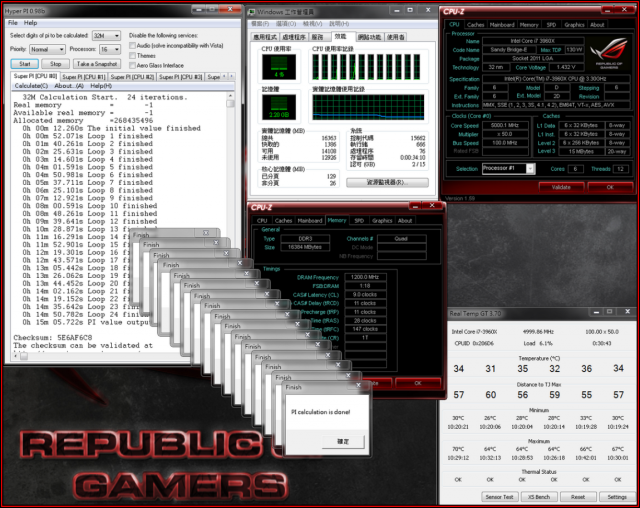
Task: Confirm the PI calculation is done dialog
Action: pyautogui.click(x=343, y=441)
